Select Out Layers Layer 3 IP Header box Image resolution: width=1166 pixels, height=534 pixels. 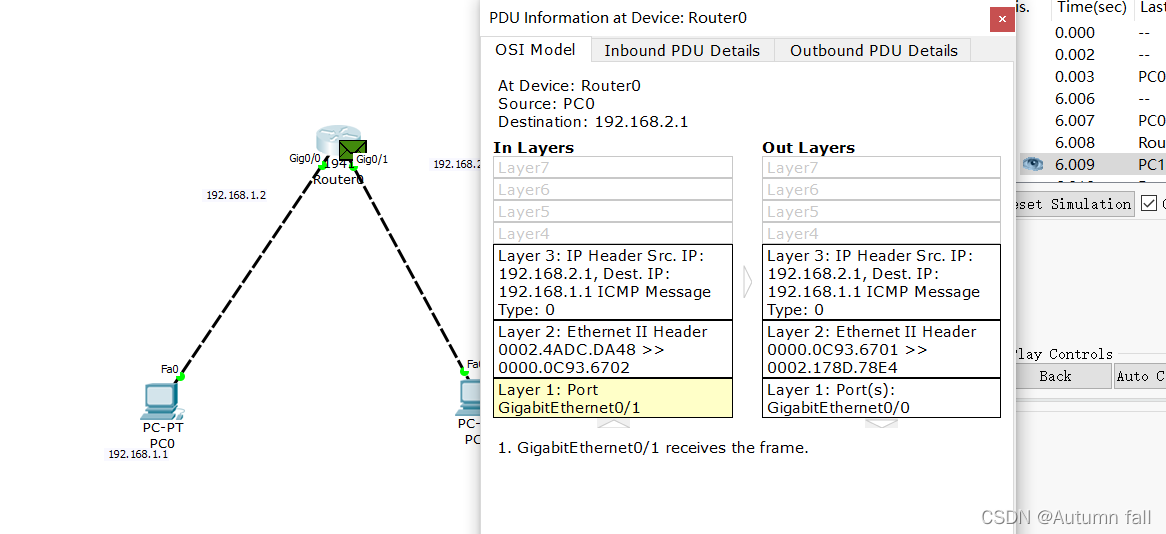click(881, 282)
